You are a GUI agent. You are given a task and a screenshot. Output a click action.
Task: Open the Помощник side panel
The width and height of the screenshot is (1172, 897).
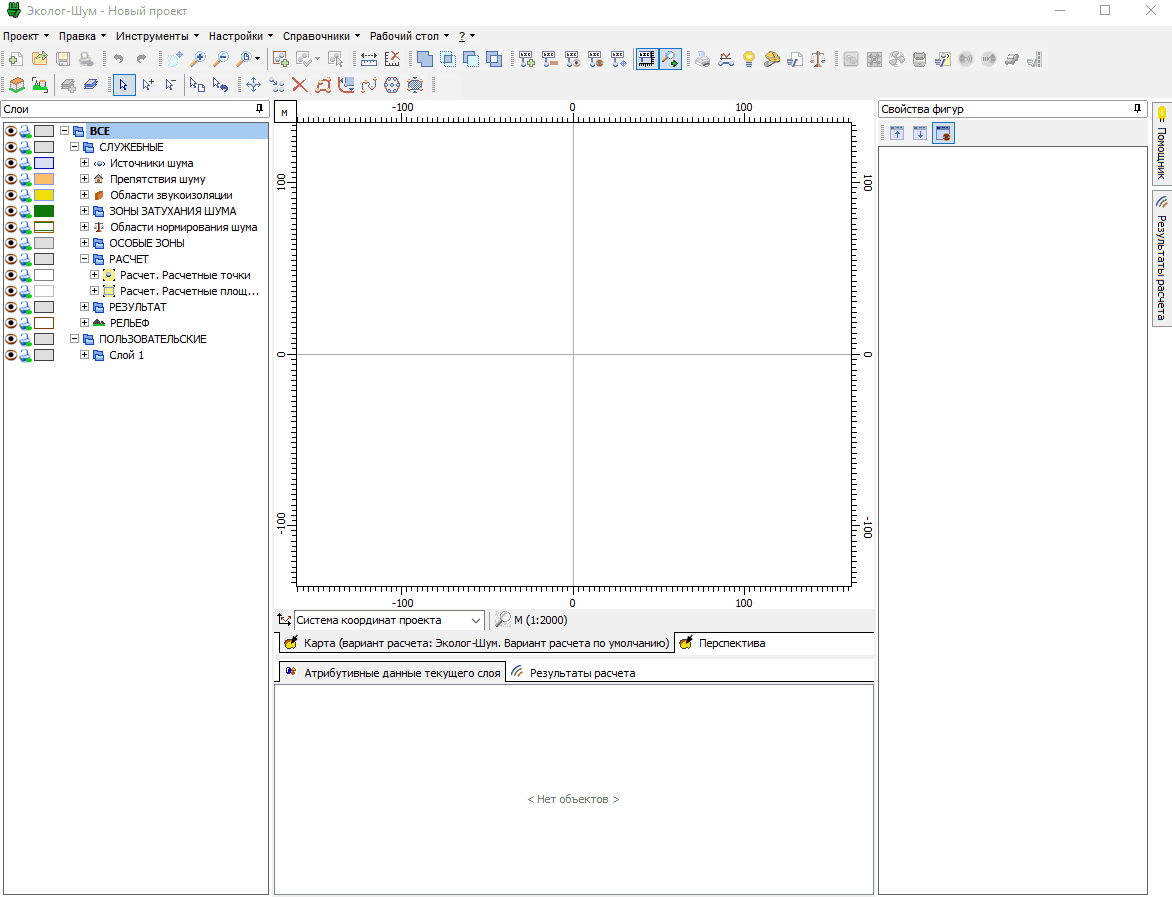[1162, 143]
